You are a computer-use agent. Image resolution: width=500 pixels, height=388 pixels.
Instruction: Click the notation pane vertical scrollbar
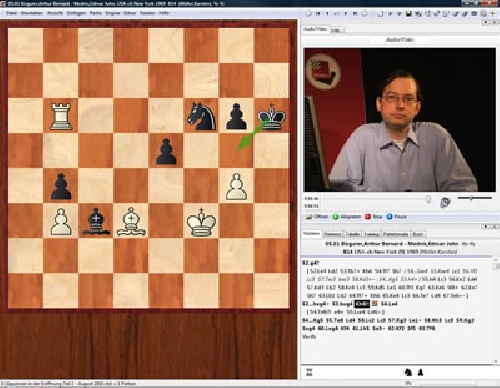496,310
